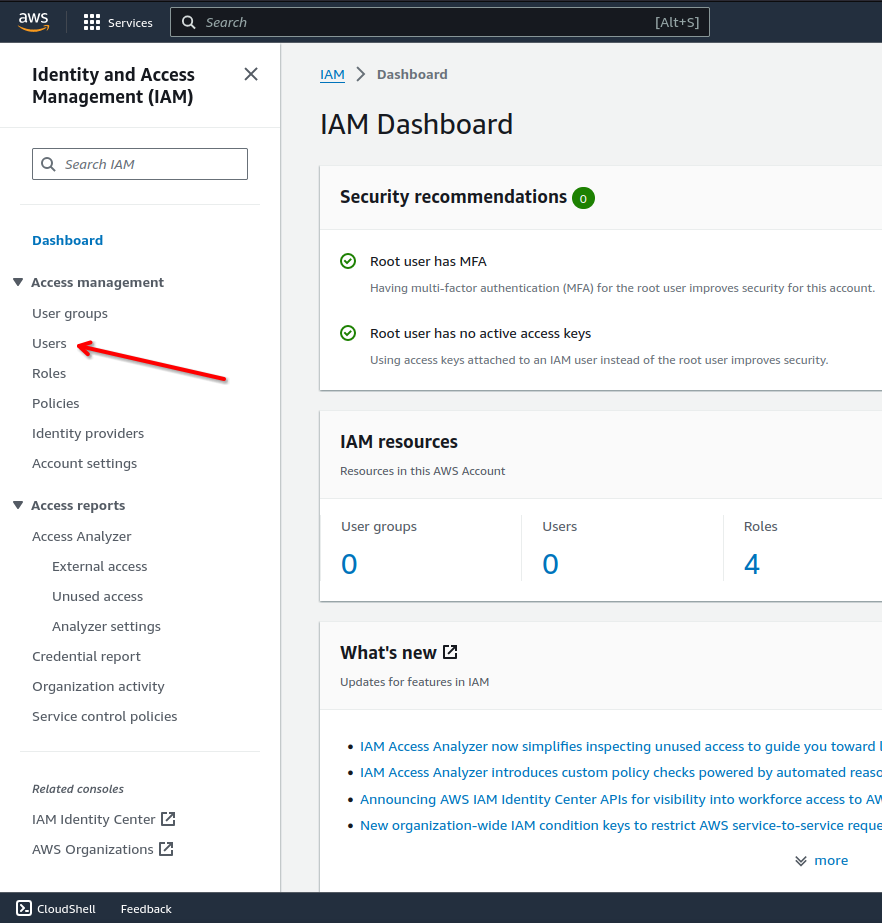Viewport: 882px width, 923px height.
Task: Open Roles from the navigation
Action: pyautogui.click(x=49, y=373)
